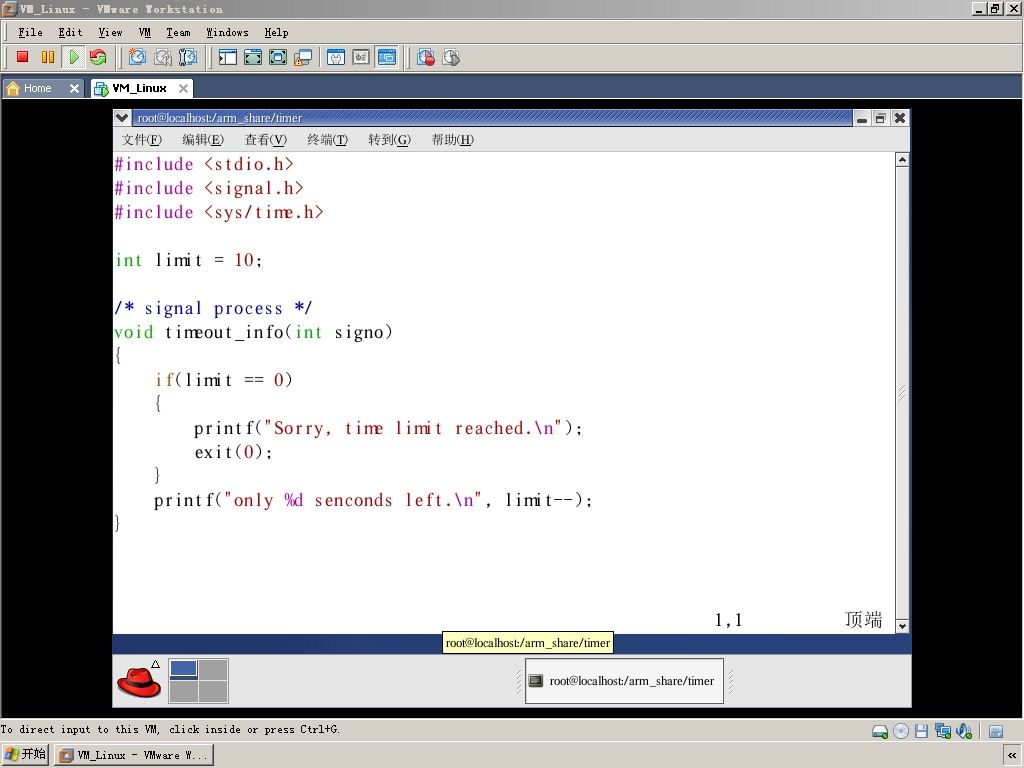
Task: Enter full screen mode icon
Action: (x=278, y=57)
